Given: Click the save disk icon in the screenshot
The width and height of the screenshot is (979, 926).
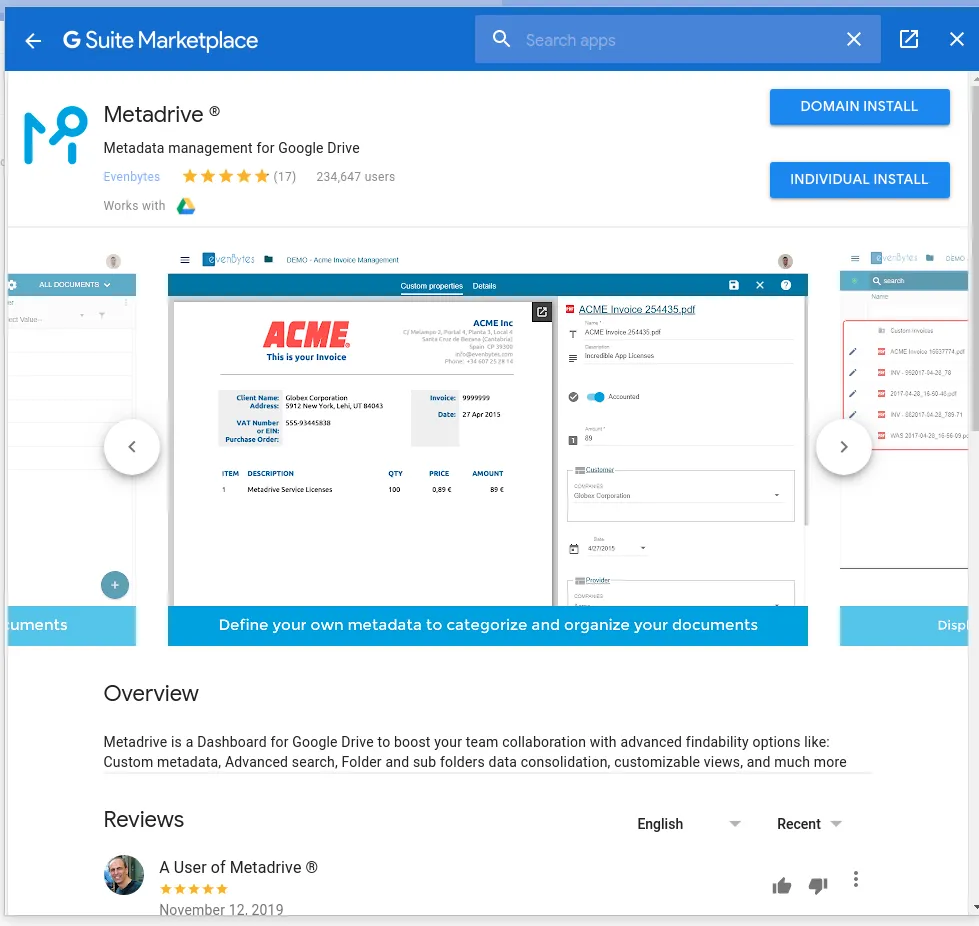Looking at the screenshot, I should coord(734,285).
